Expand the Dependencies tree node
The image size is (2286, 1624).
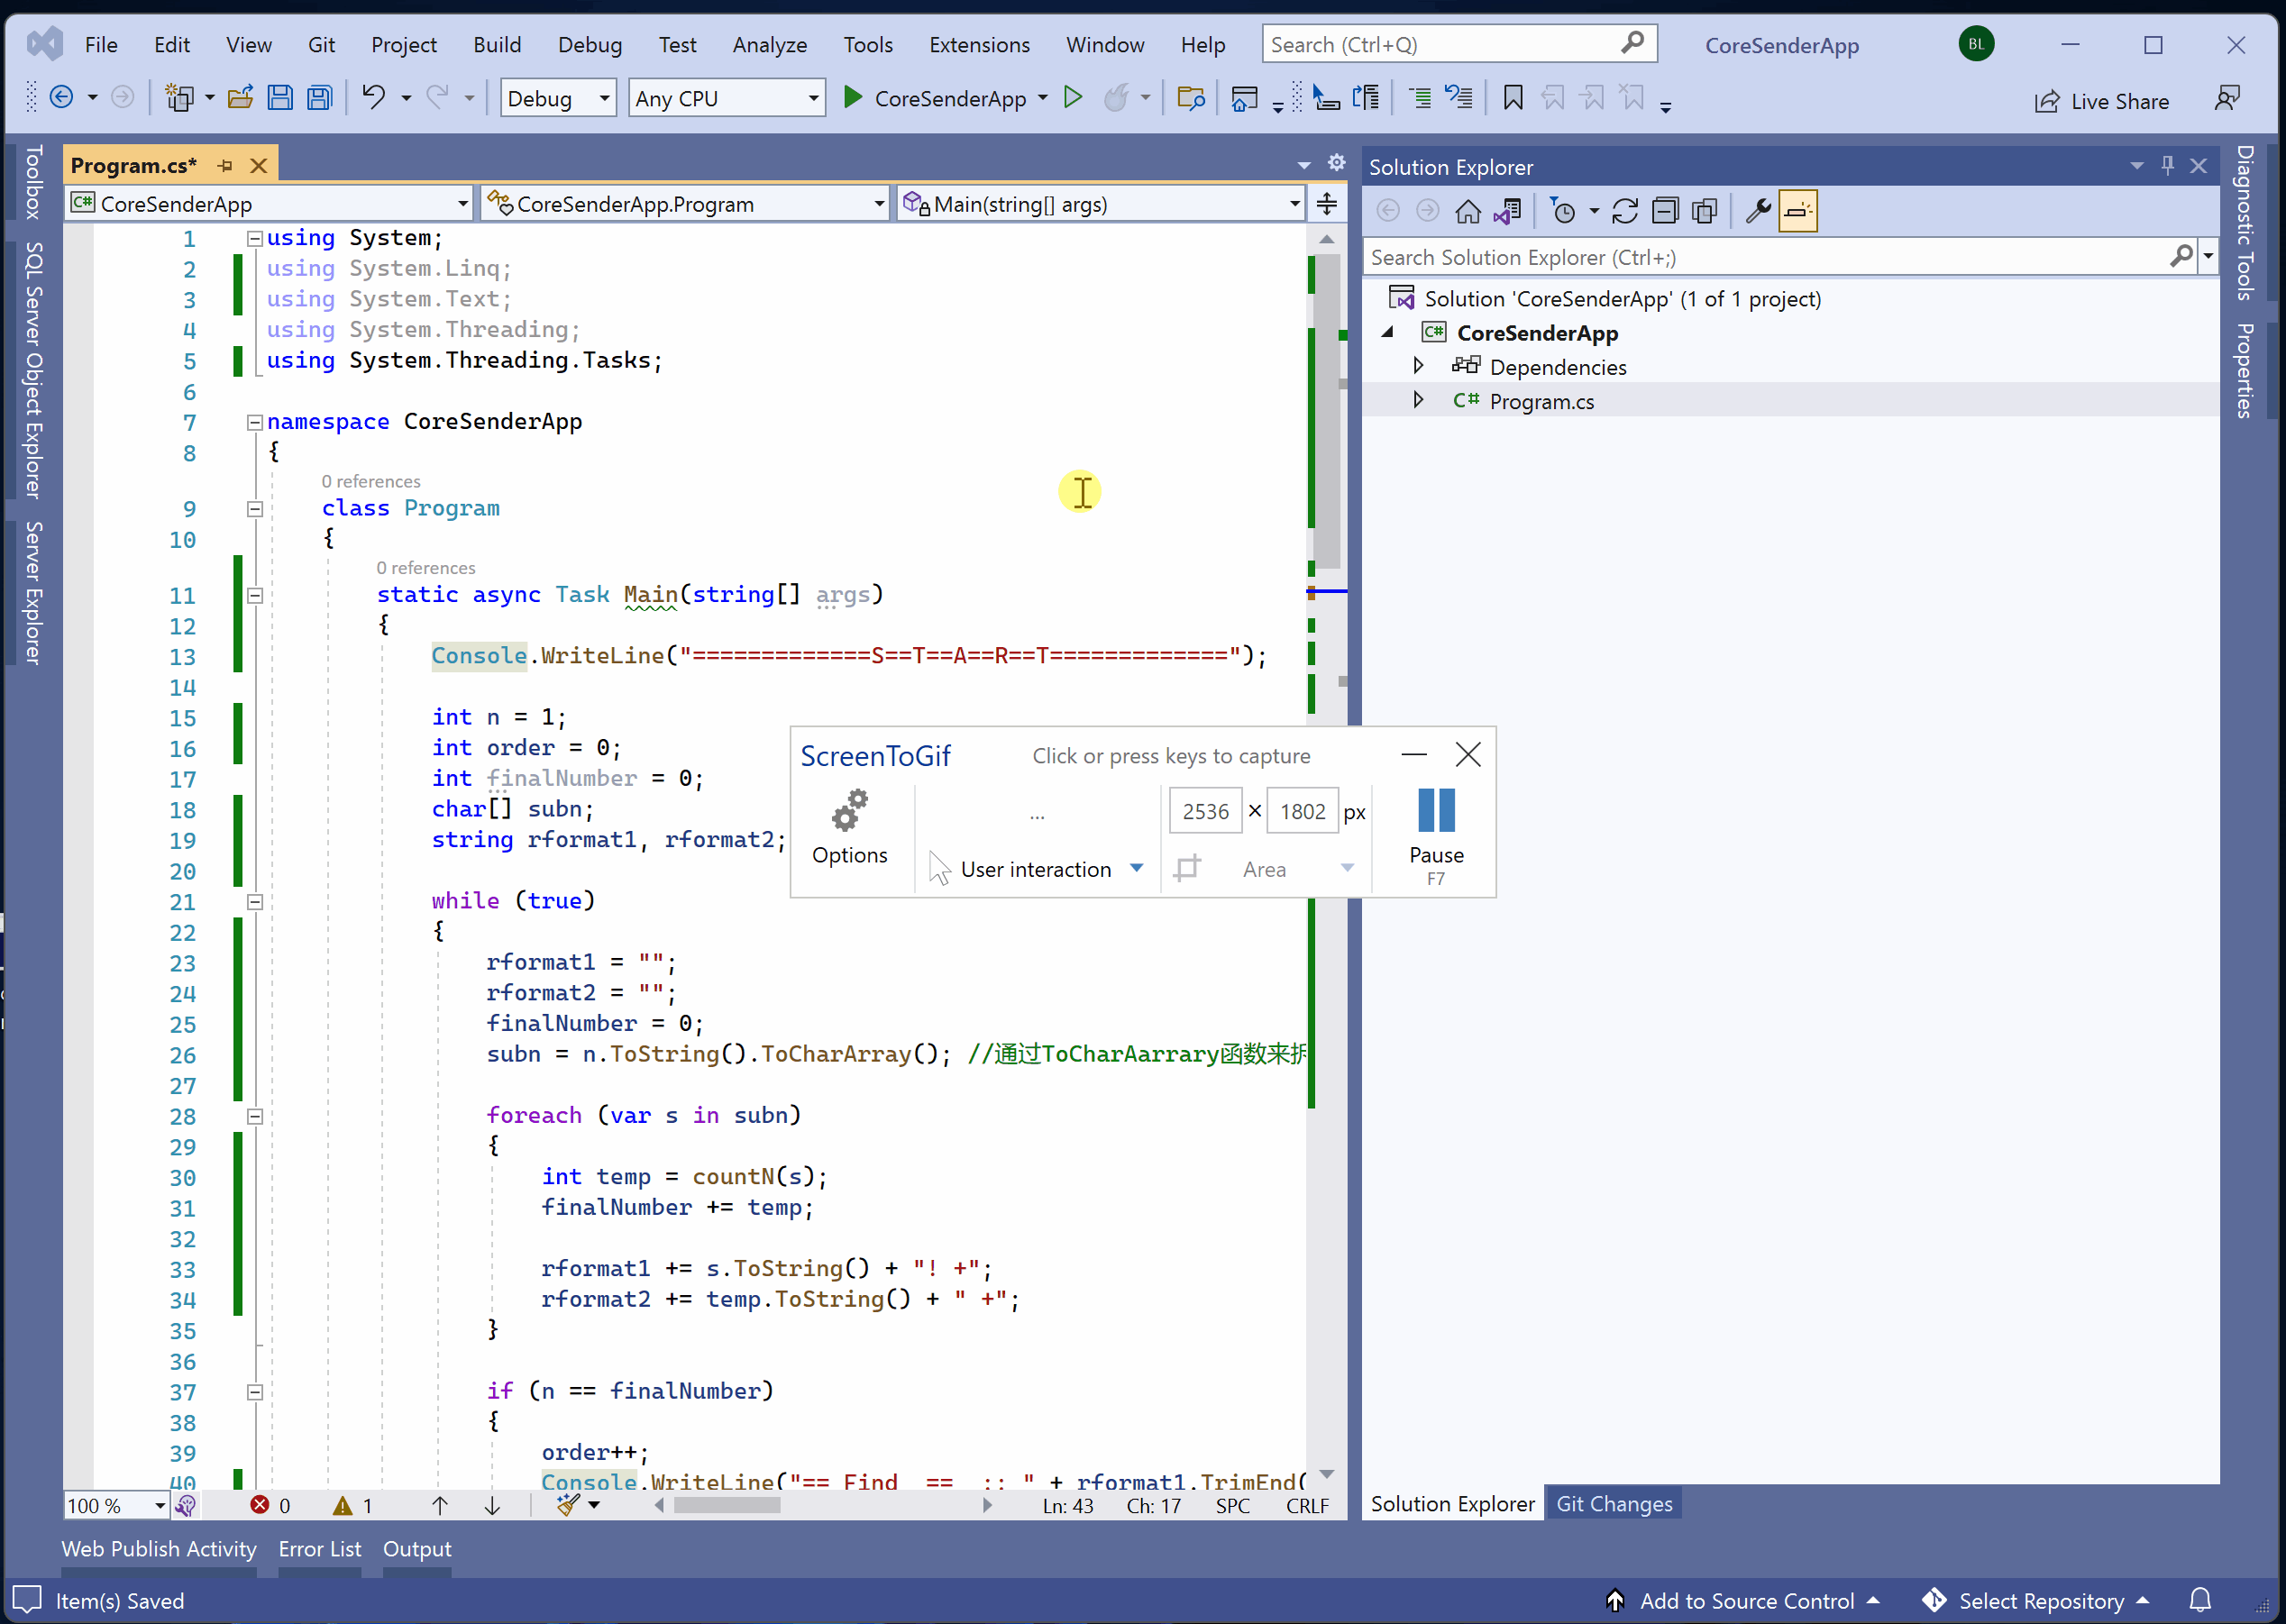pos(1418,366)
